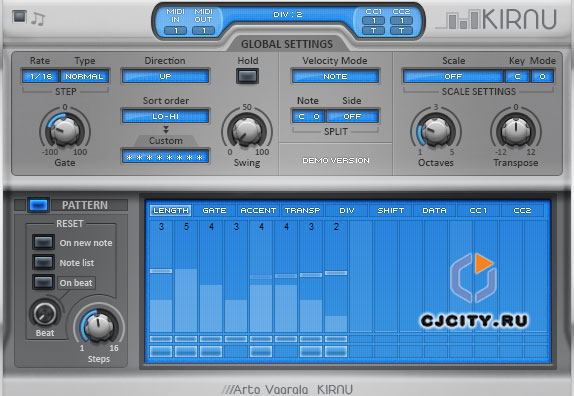Click the Octaves knob
The height and width of the screenshot is (396, 574).
coord(436,130)
